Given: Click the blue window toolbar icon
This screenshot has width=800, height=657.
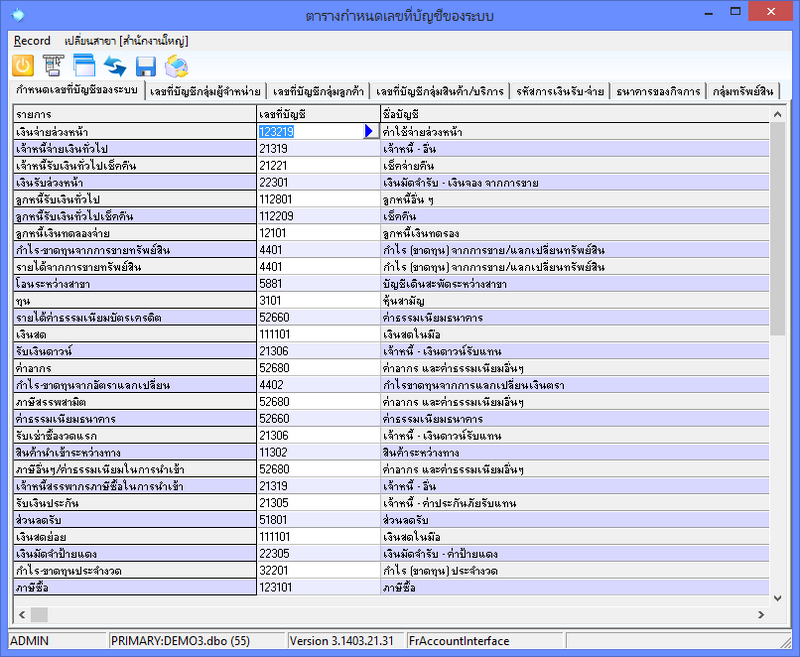Looking at the screenshot, I should point(84,67).
